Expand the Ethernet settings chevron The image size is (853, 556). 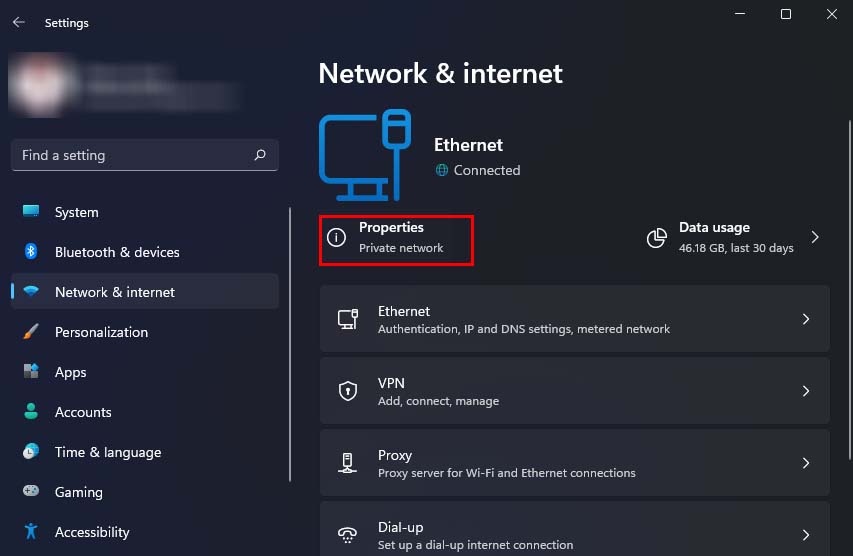click(806, 319)
